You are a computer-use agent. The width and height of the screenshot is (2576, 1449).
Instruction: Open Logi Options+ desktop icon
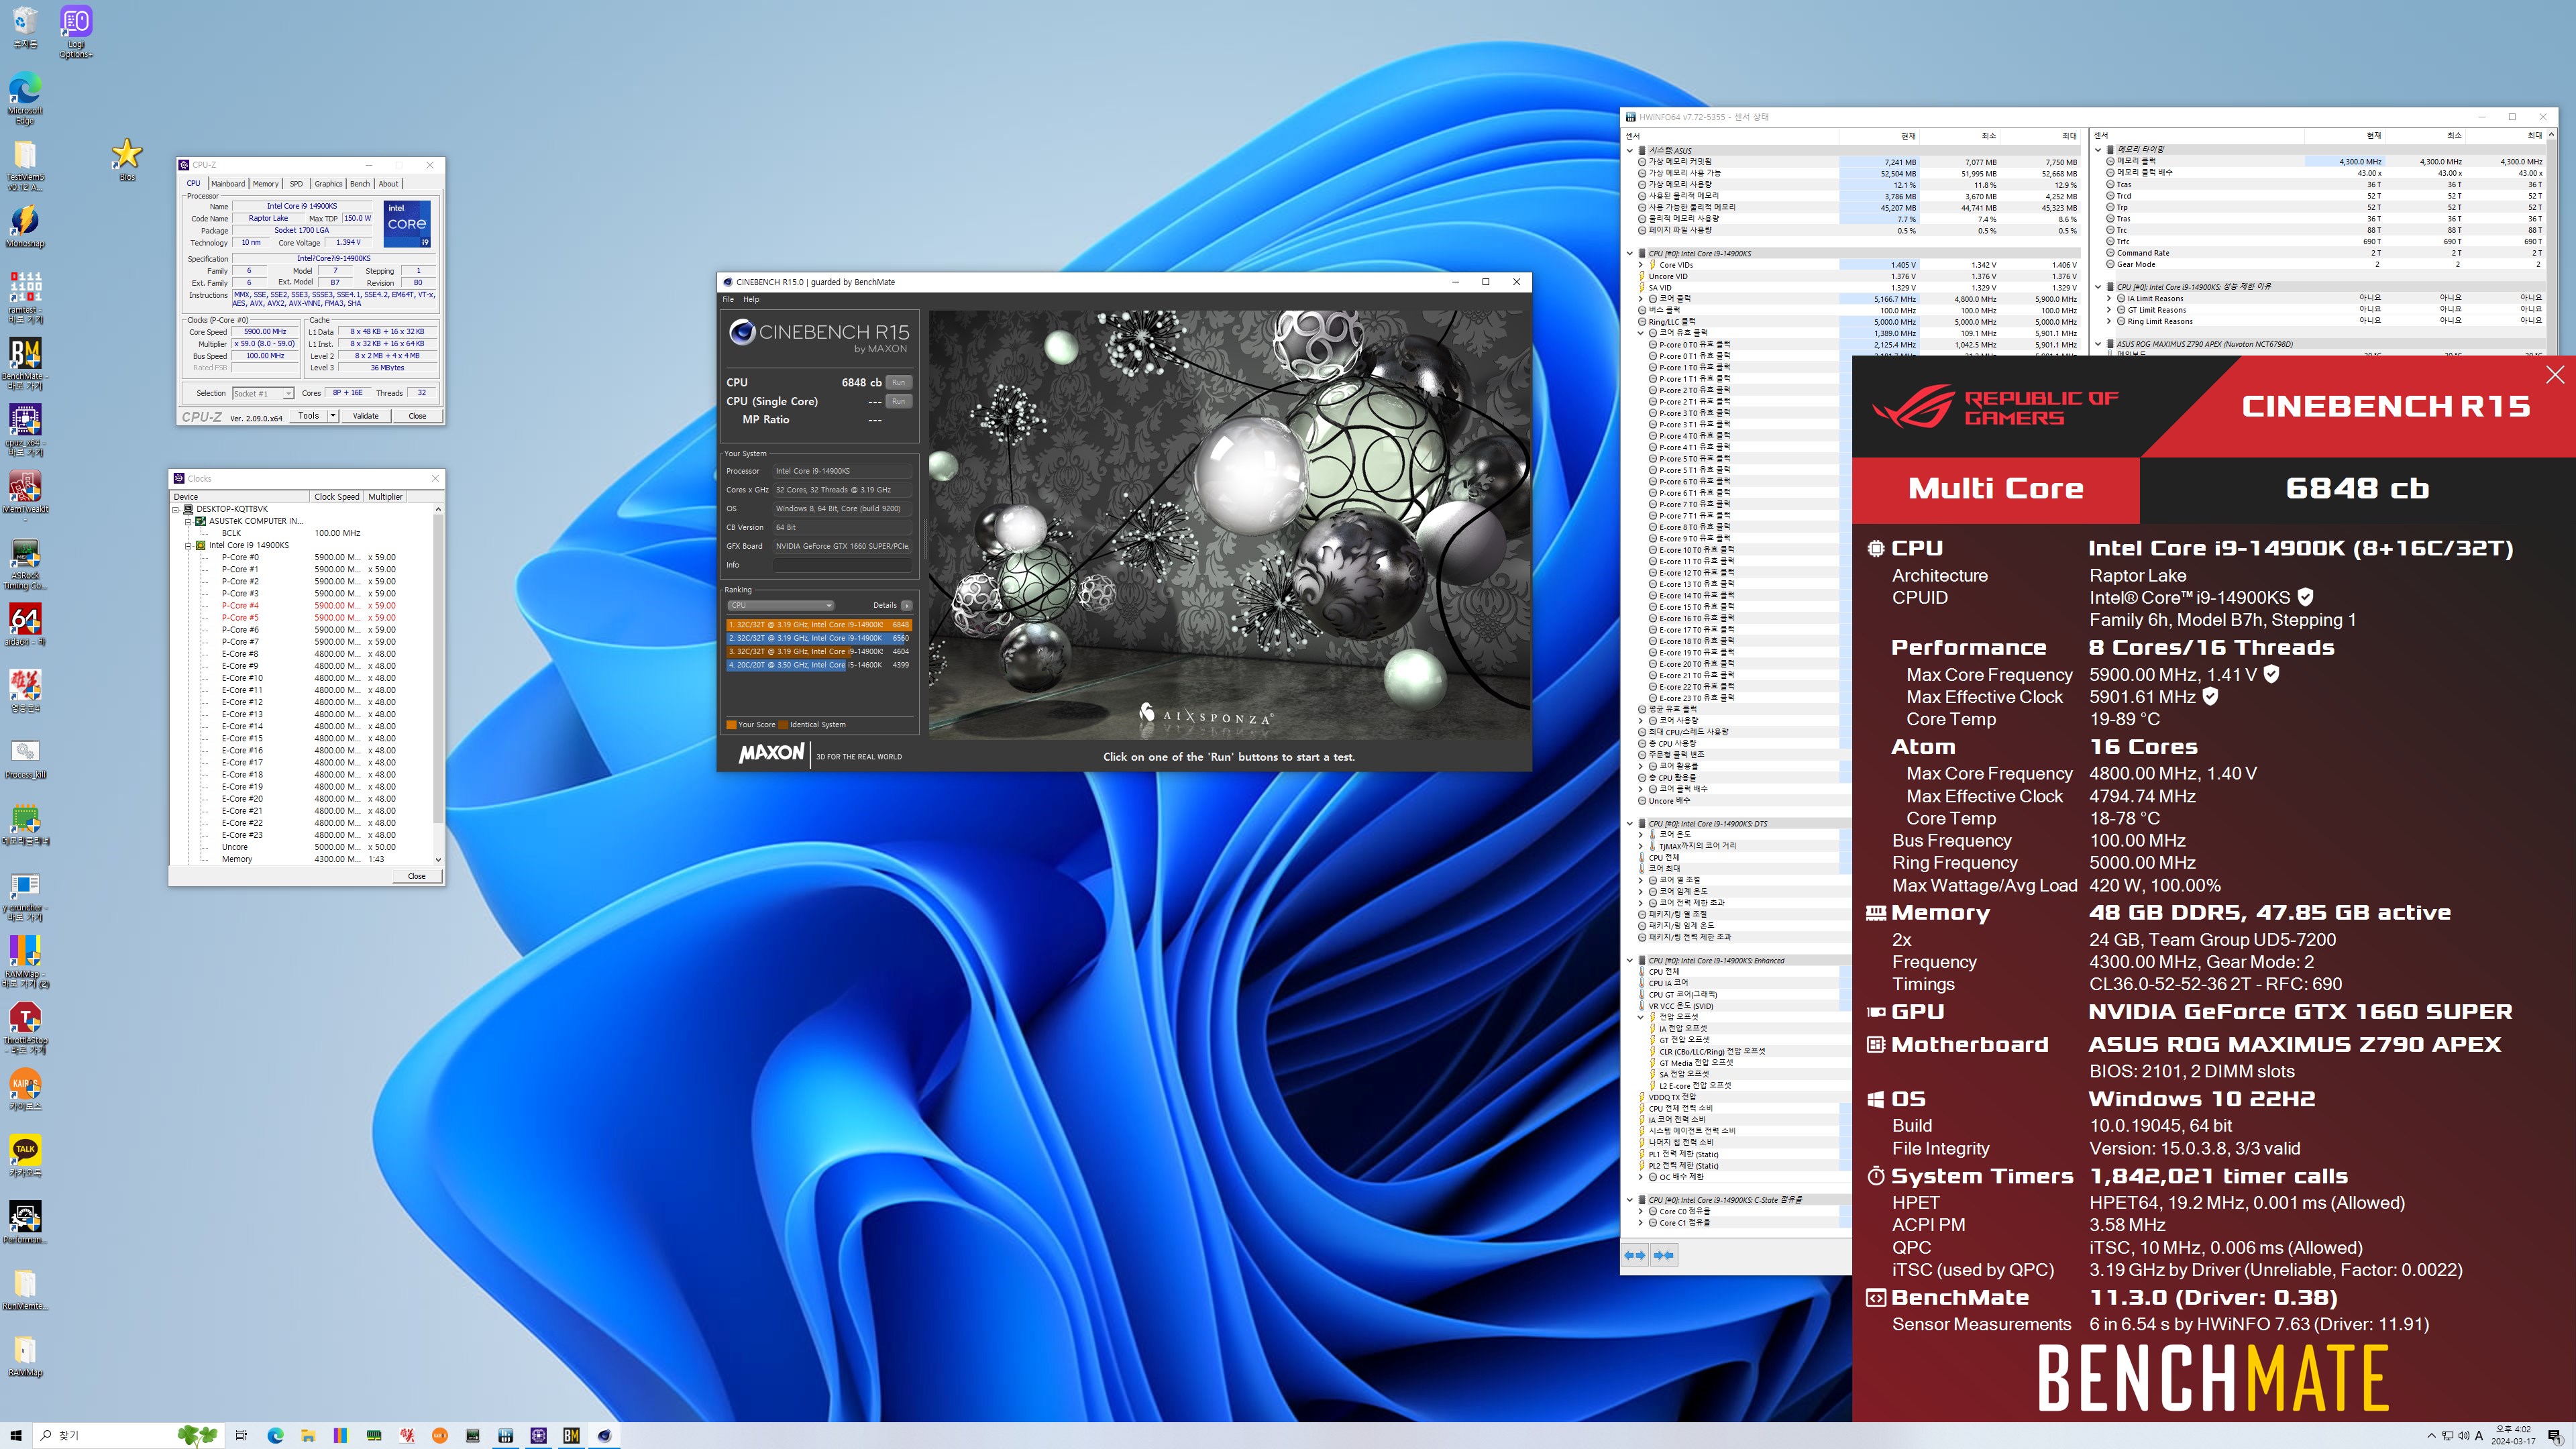tap(76, 32)
